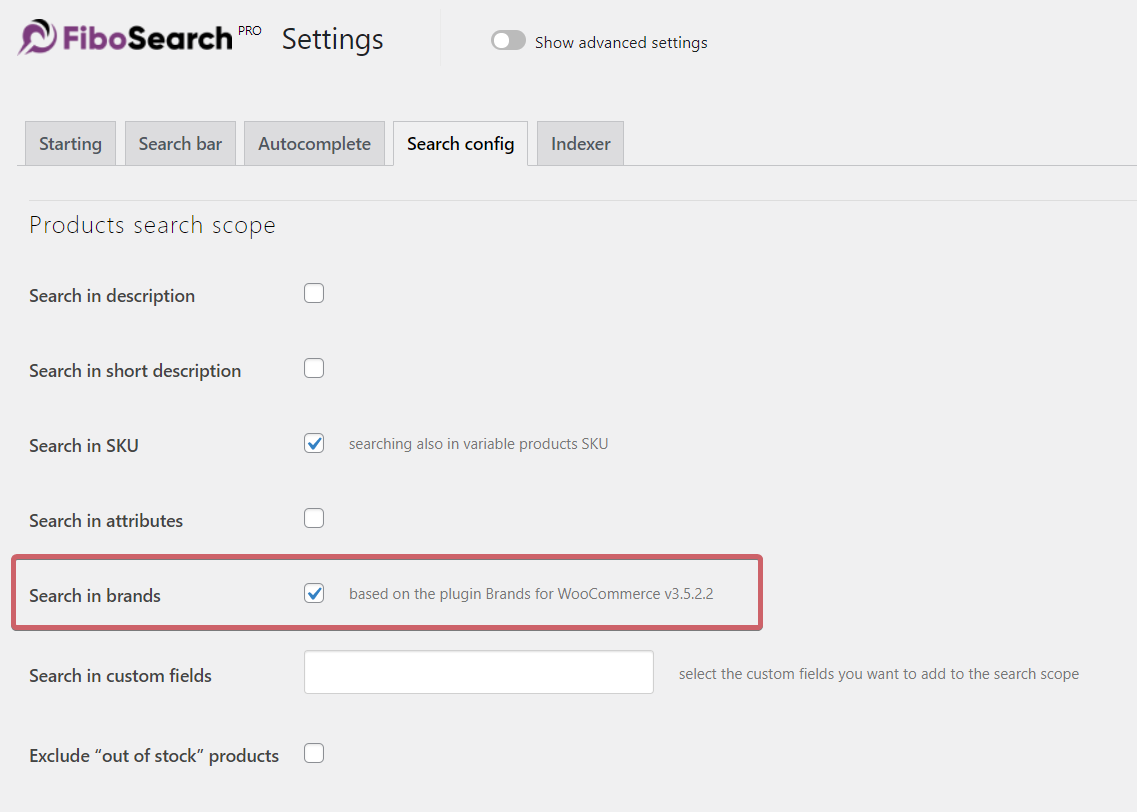
Task: Disable the Search in SKU checkbox
Action: point(313,443)
